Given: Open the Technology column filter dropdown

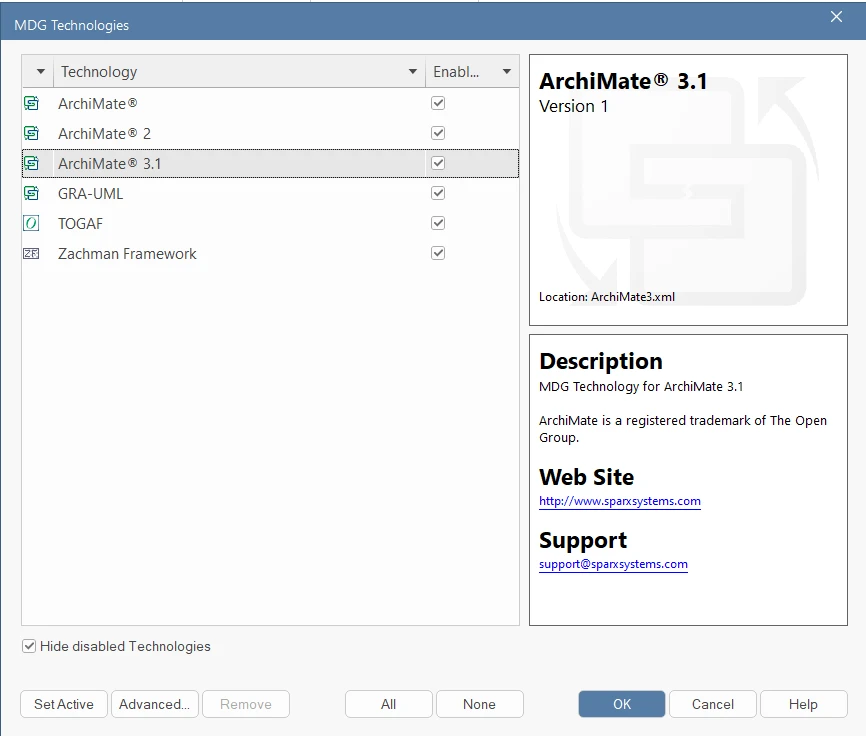Looking at the screenshot, I should click(413, 72).
